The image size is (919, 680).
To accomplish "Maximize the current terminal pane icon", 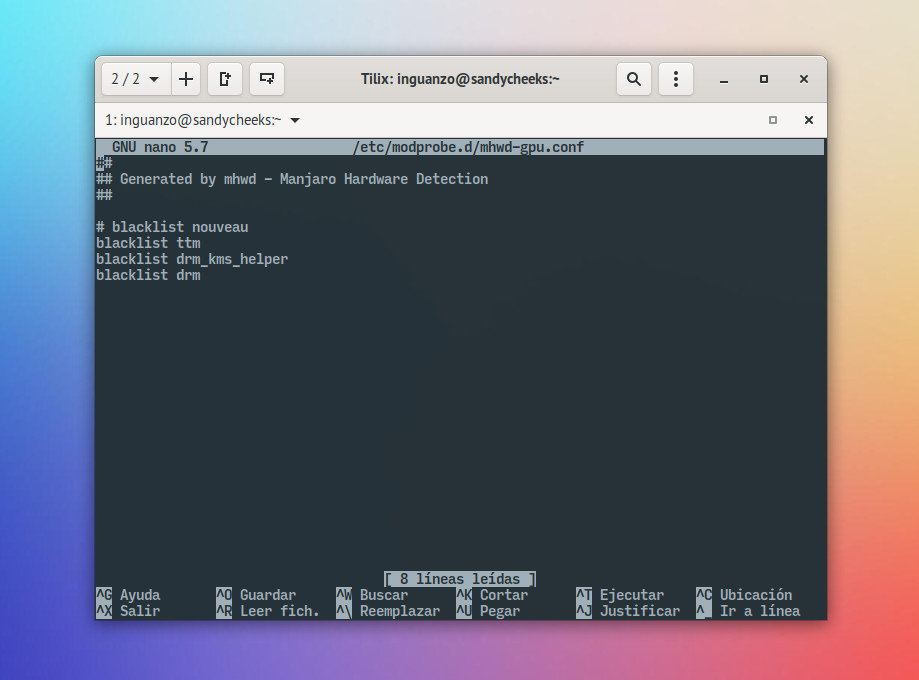I will coord(772,119).
